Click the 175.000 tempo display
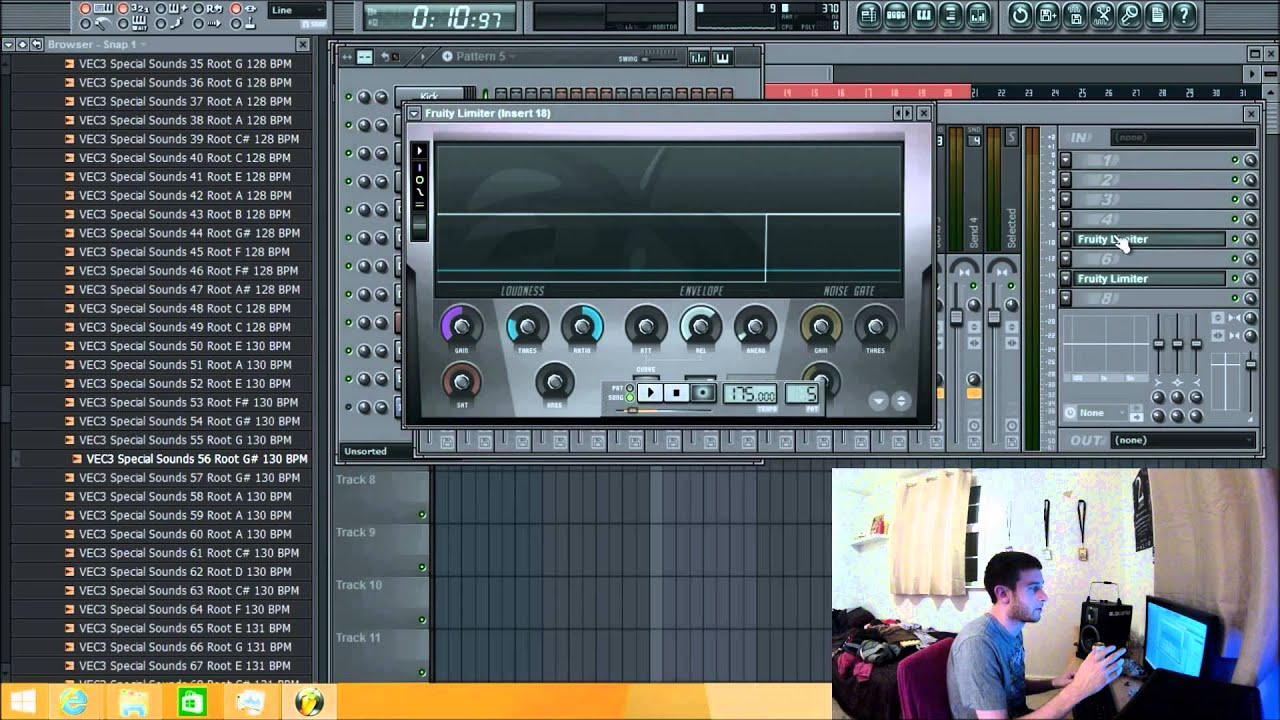Viewport: 1280px width, 720px height. 750,394
